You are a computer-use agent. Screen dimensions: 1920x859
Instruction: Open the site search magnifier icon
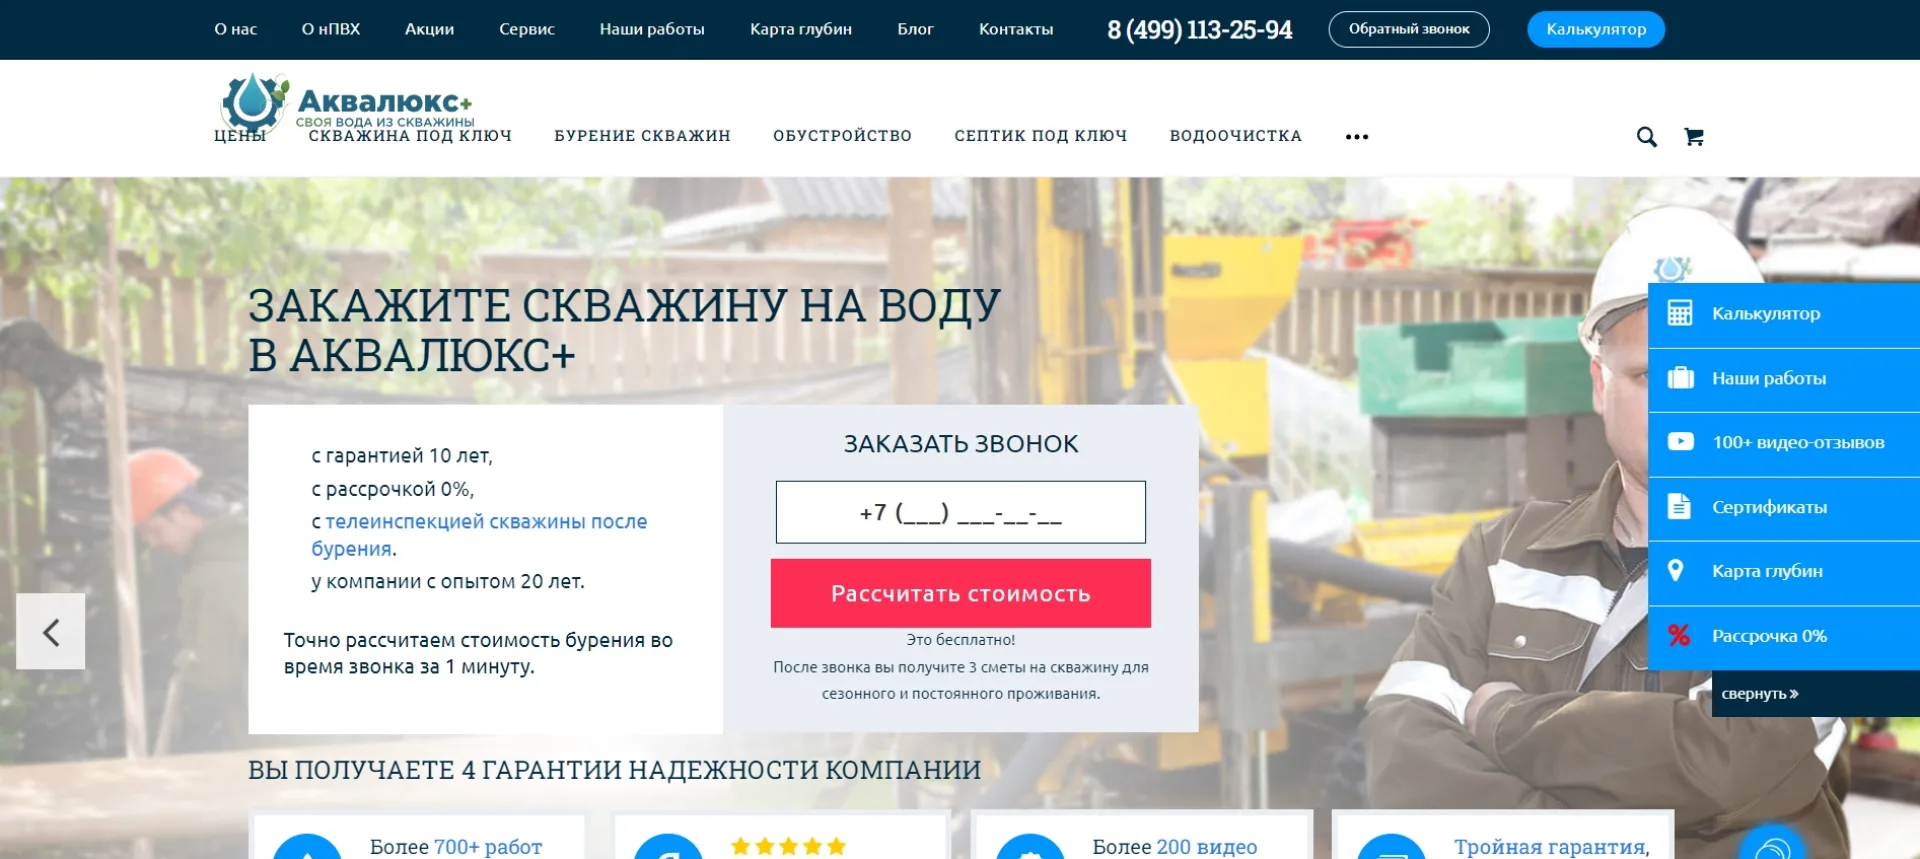tap(1646, 137)
